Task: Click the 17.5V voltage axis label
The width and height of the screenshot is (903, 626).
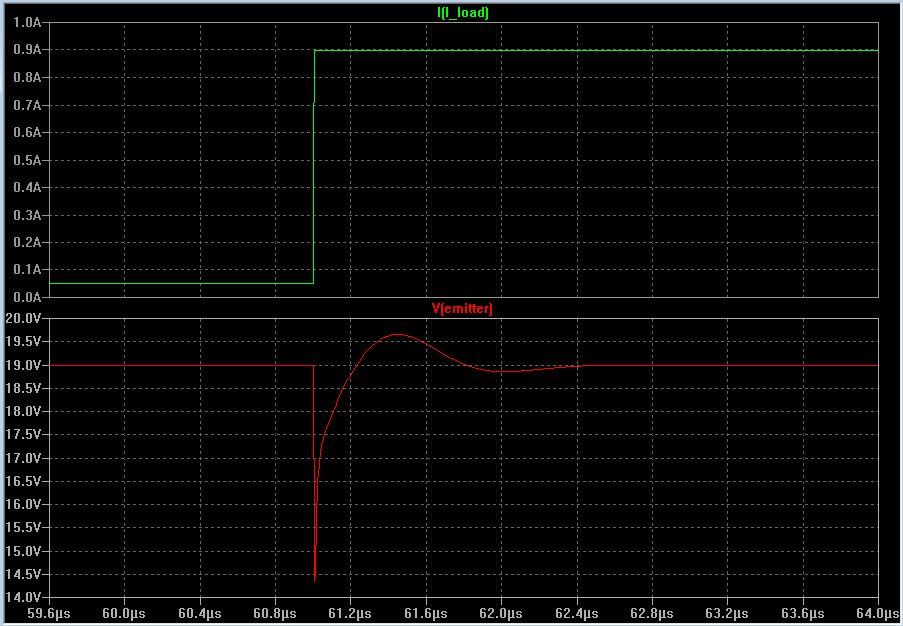Action: pos(25,435)
